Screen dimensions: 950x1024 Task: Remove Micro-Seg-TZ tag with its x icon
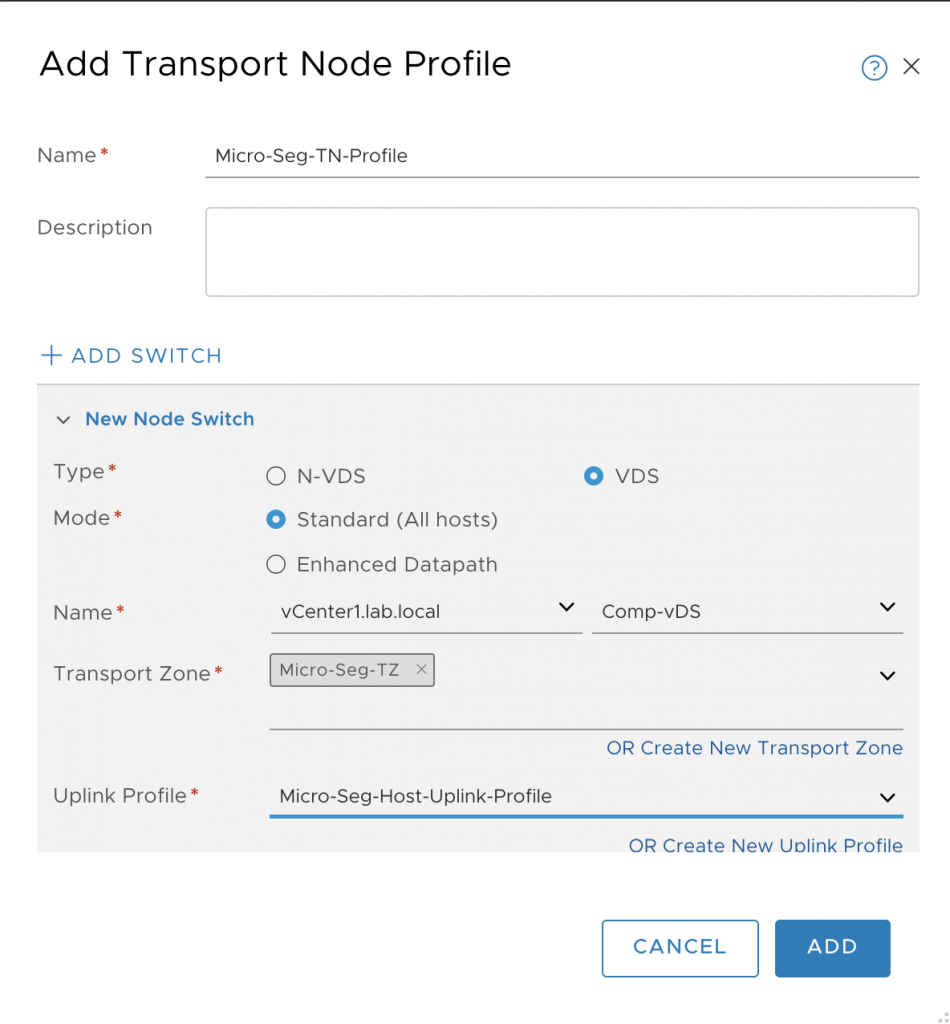pyautogui.click(x=421, y=669)
